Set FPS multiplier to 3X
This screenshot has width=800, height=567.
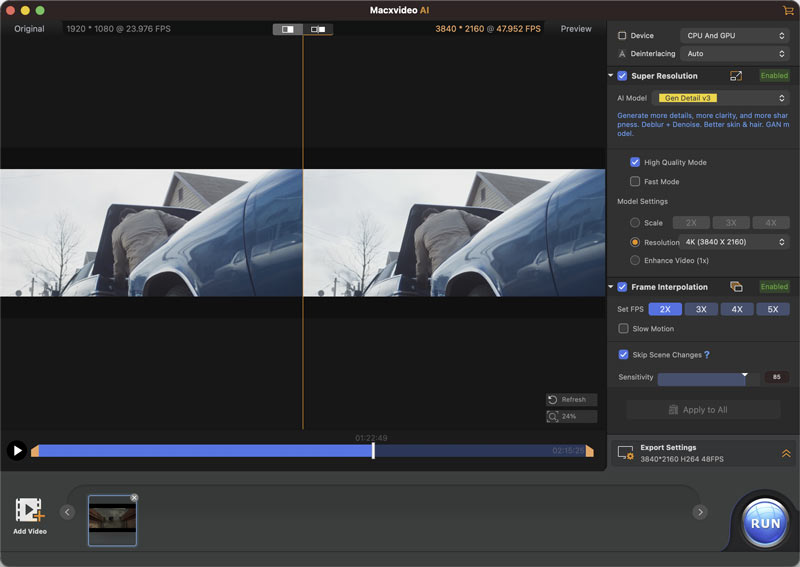tap(701, 310)
